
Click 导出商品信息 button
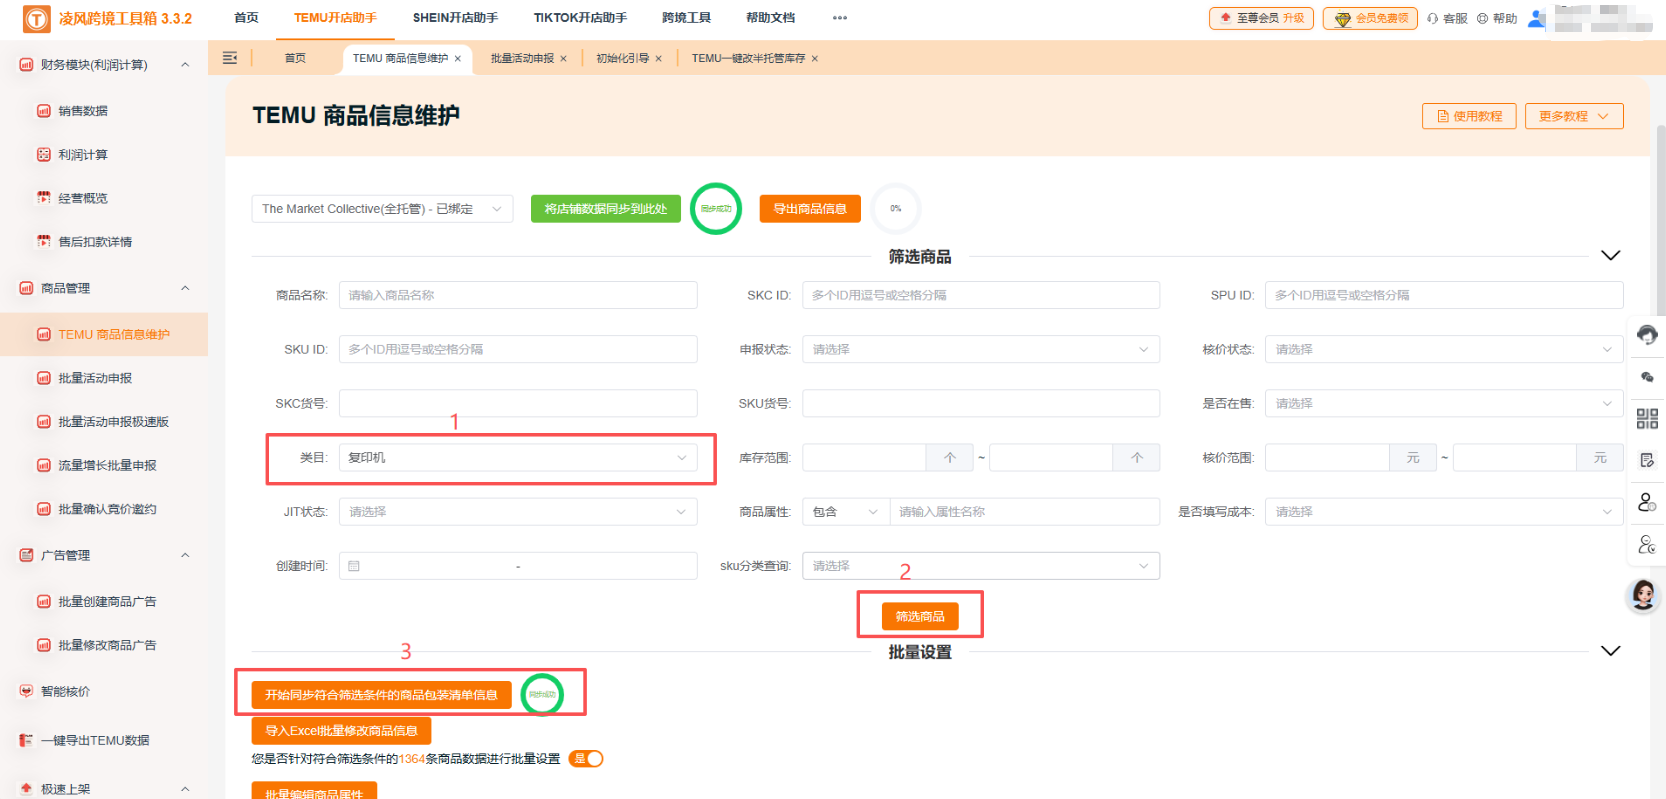[x=810, y=209]
